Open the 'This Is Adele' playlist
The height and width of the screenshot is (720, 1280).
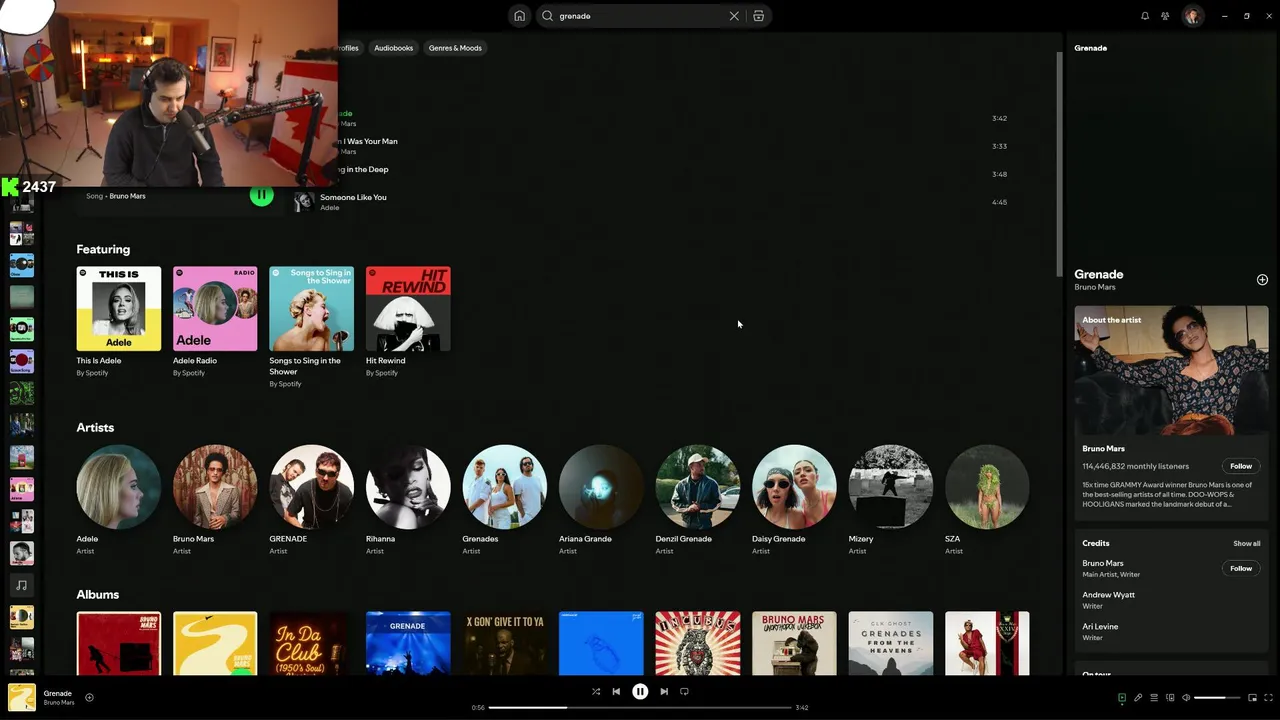pos(119,309)
